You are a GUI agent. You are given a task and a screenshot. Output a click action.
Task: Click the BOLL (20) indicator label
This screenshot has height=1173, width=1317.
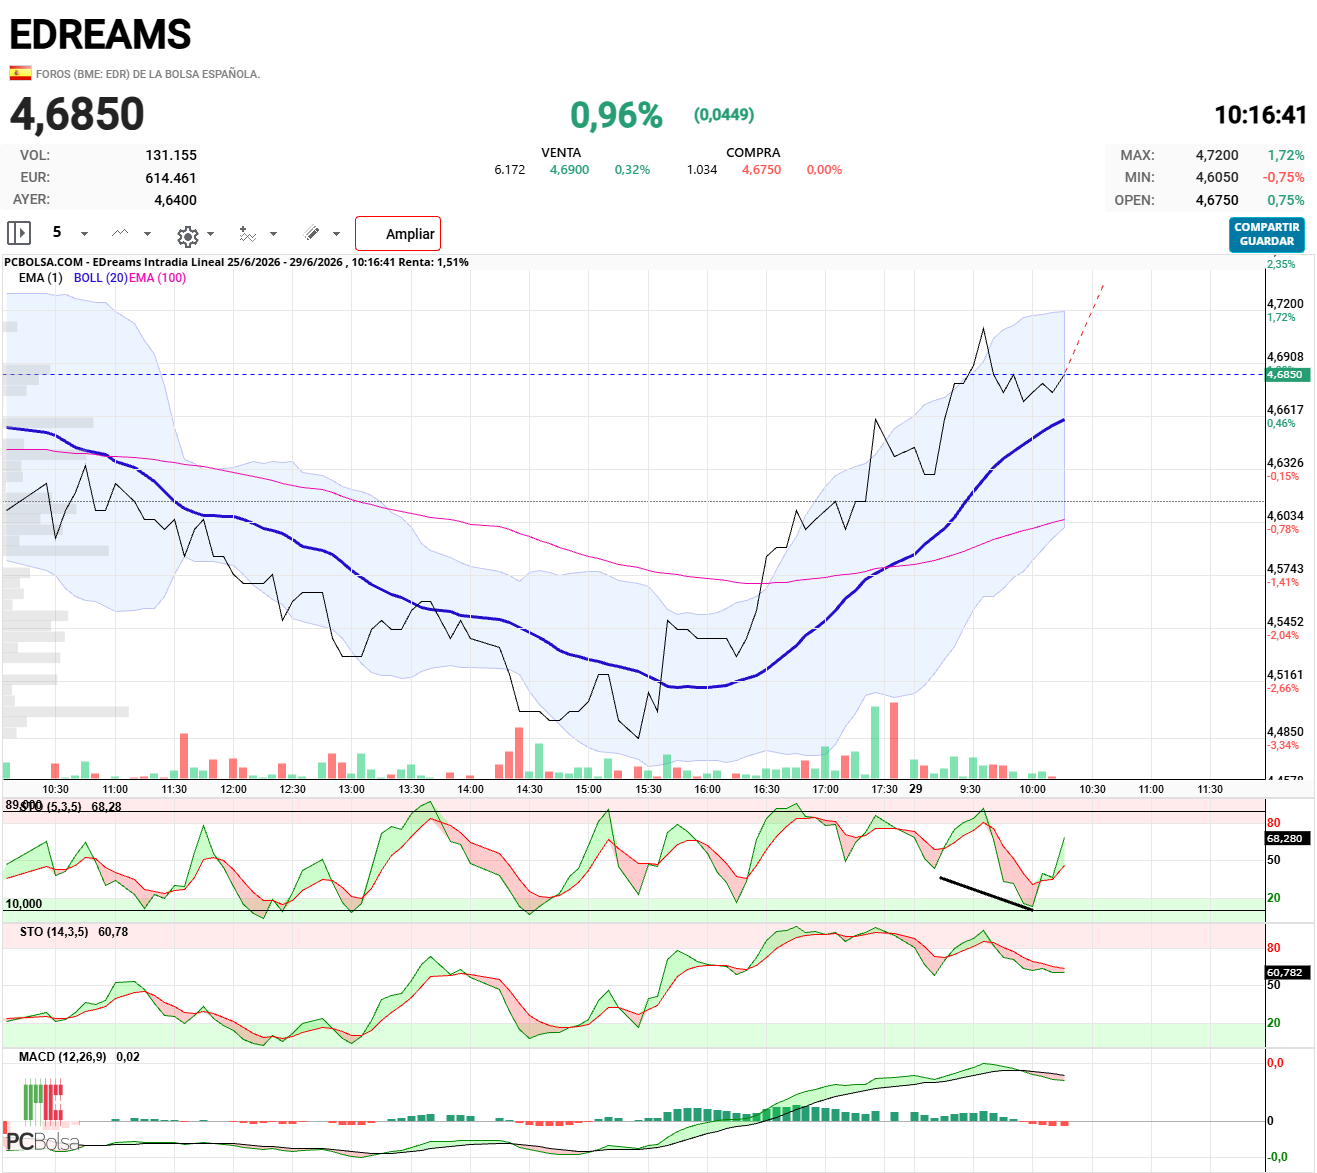pos(100,278)
